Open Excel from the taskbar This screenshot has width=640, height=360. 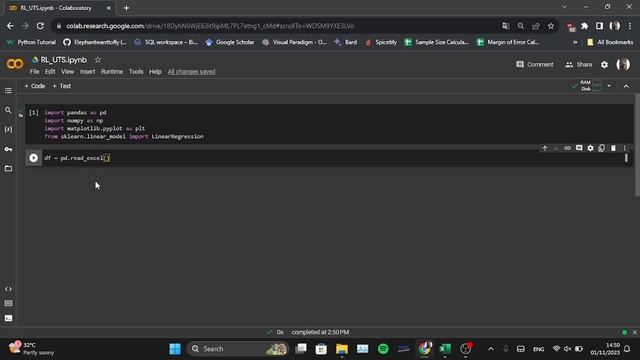click(445, 349)
